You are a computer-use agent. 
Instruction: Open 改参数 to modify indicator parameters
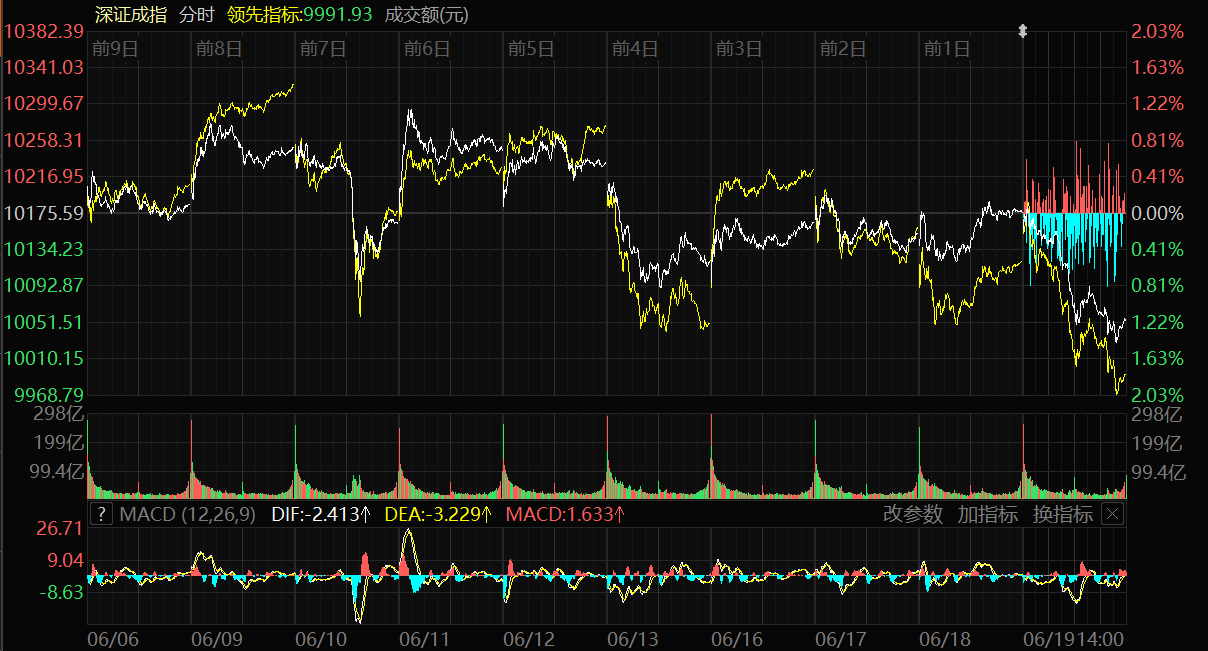point(912,514)
